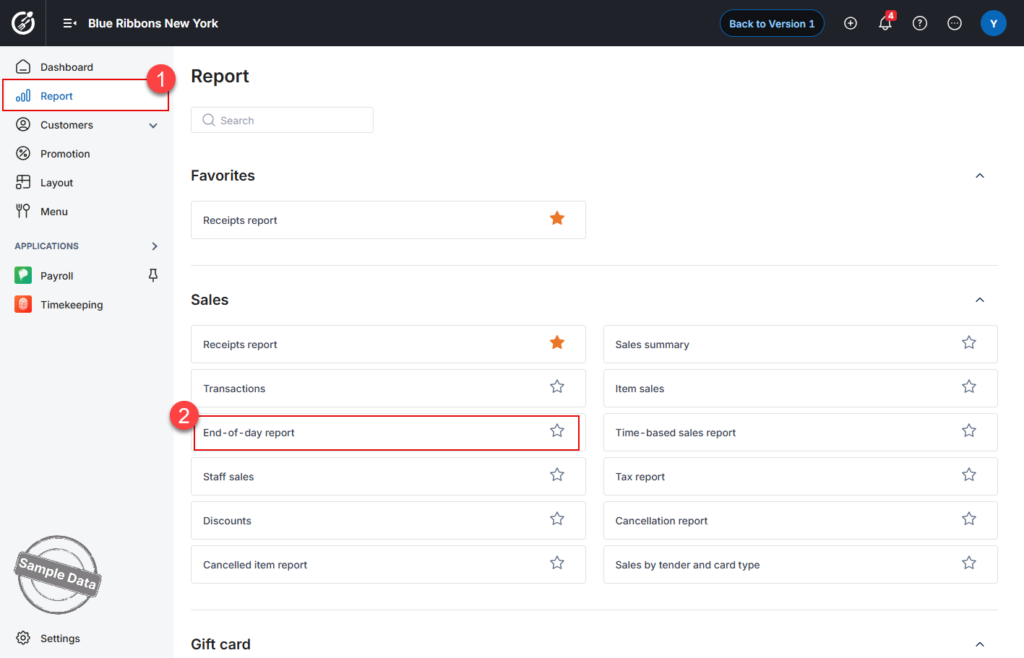The width and height of the screenshot is (1024, 658).
Task: Click the report Search field
Action: [282, 120]
